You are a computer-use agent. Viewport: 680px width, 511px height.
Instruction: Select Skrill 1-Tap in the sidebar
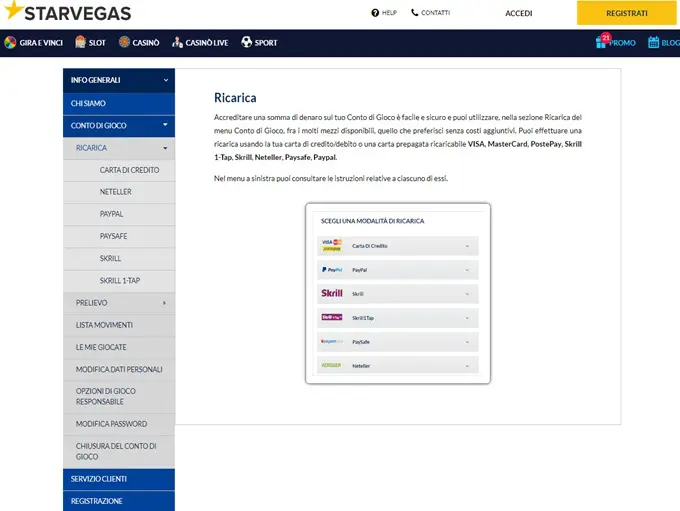[x=119, y=281]
